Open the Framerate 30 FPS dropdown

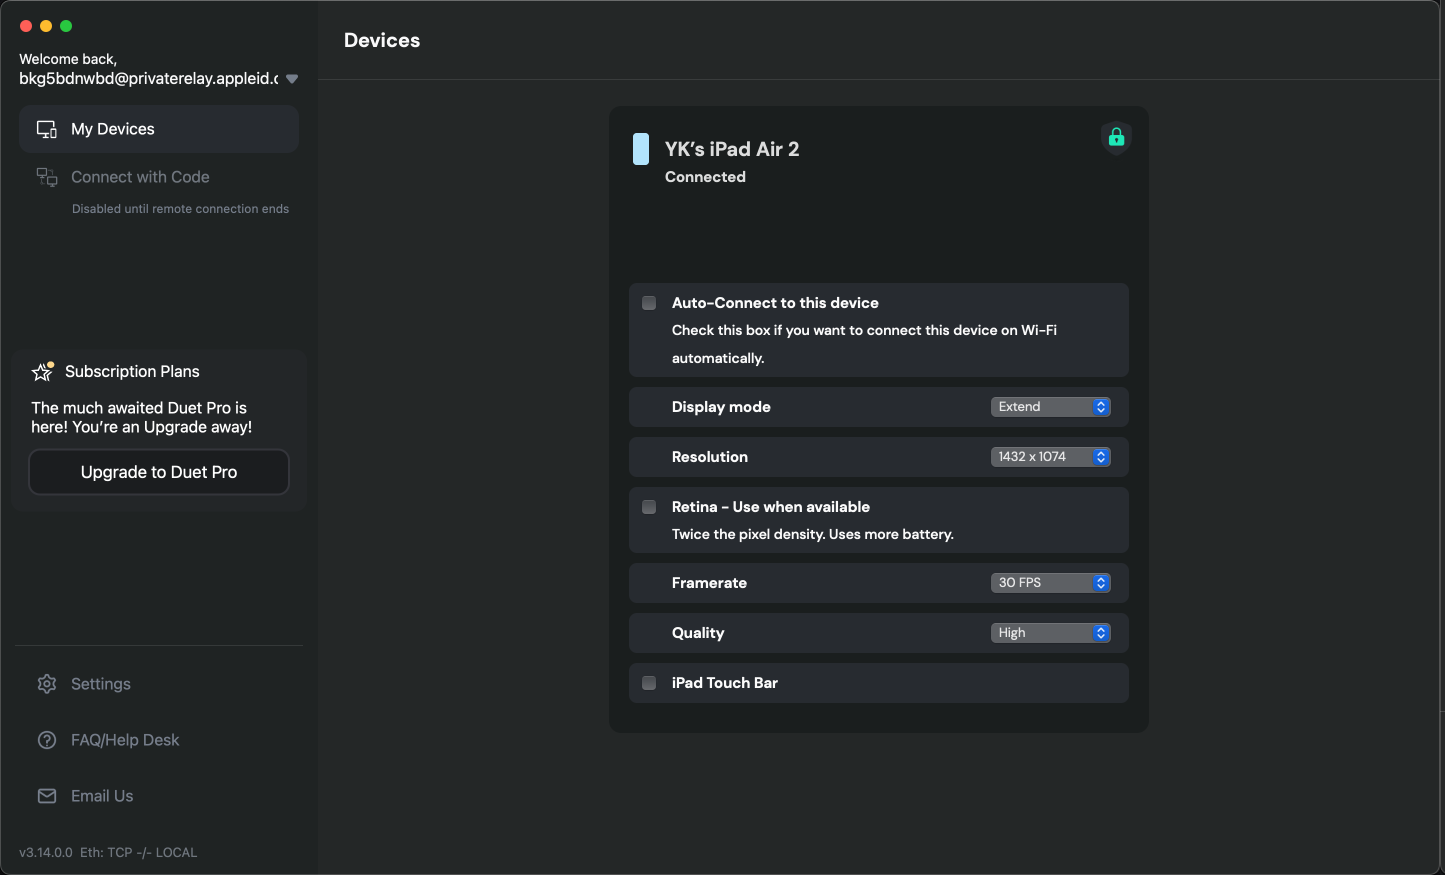[x=1051, y=583]
